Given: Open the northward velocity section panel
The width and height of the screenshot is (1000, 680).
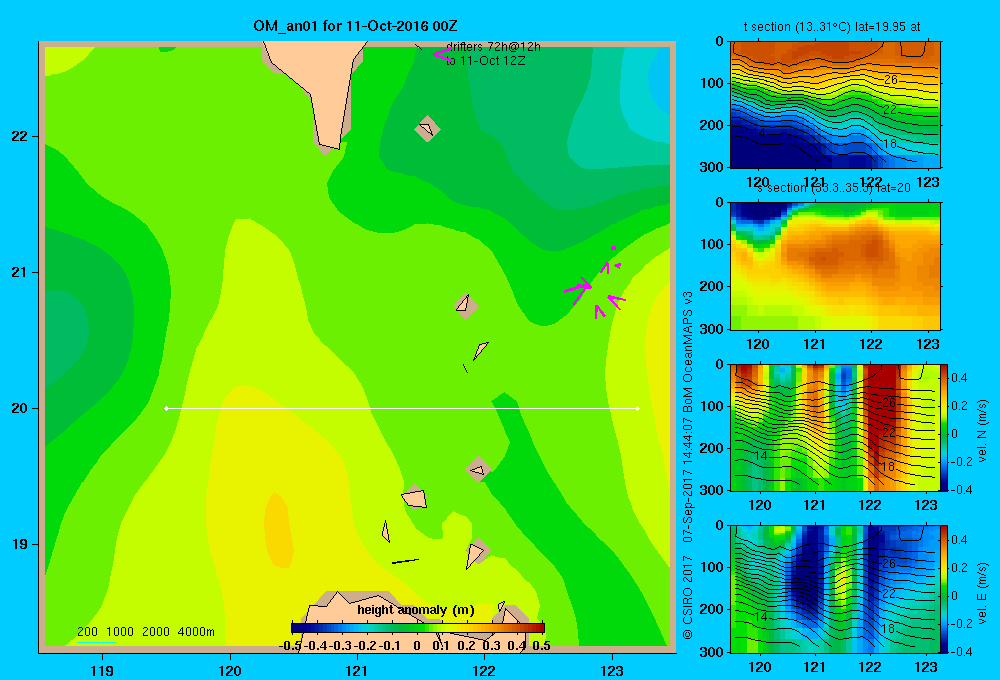Looking at the screenshot, I should click(x=835, y=427).
